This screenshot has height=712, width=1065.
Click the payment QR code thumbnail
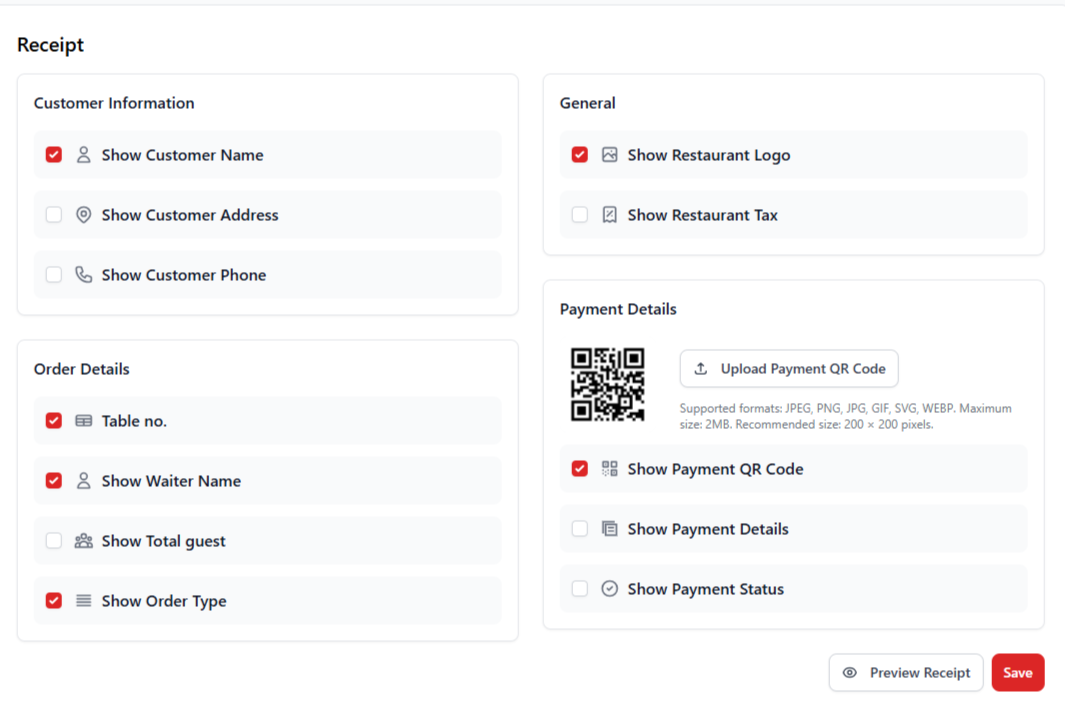click(609, 384)
